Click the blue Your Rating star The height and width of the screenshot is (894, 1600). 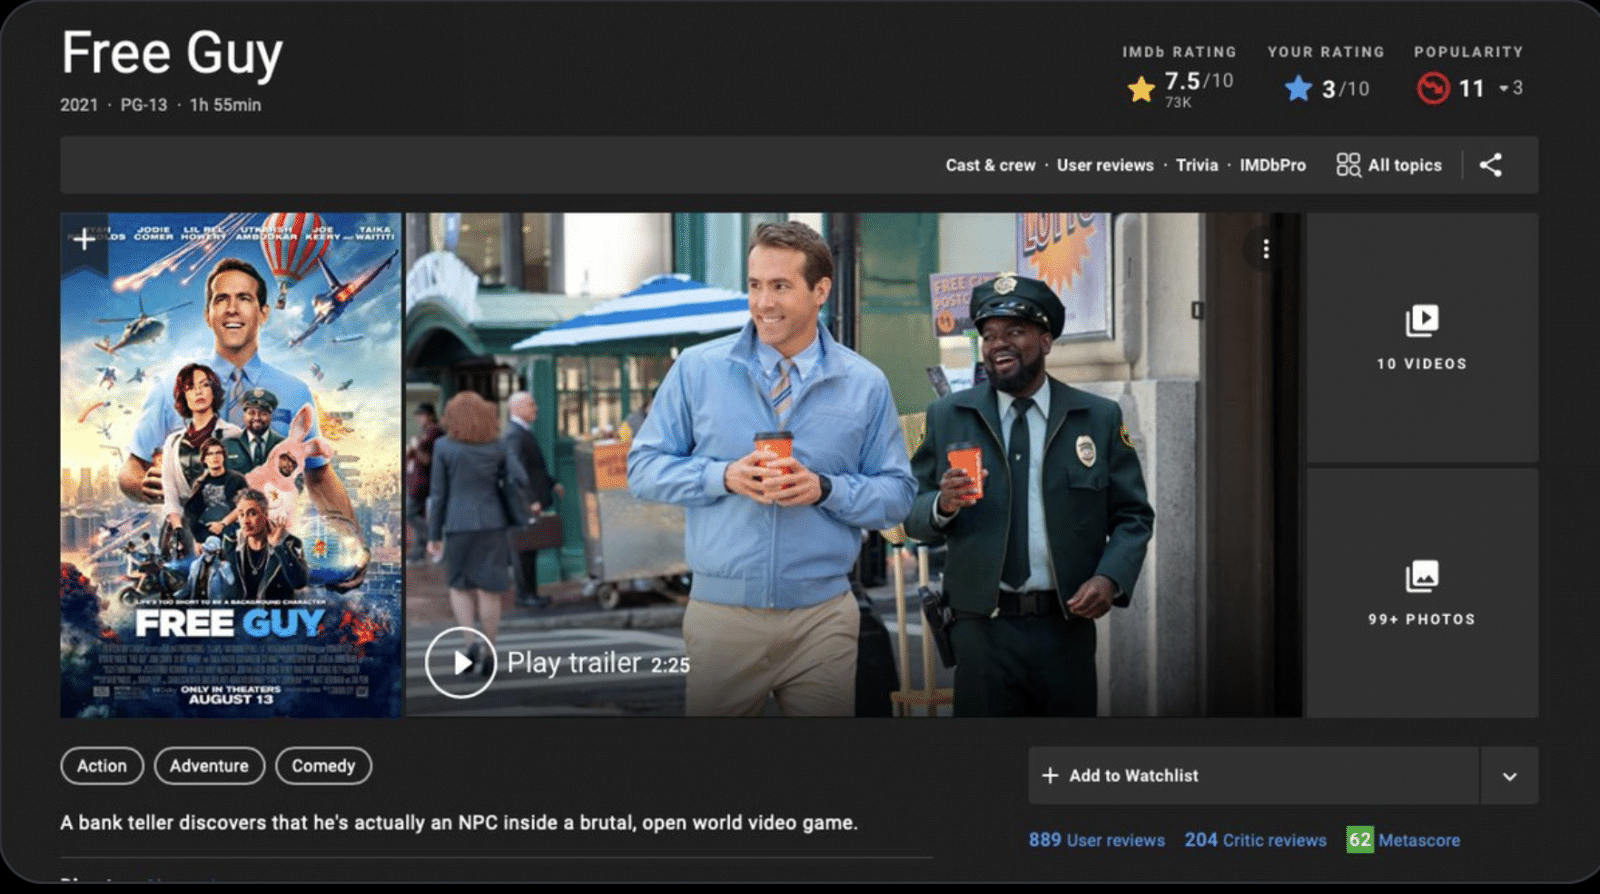pyautogui.click(x=1298, y=89)
